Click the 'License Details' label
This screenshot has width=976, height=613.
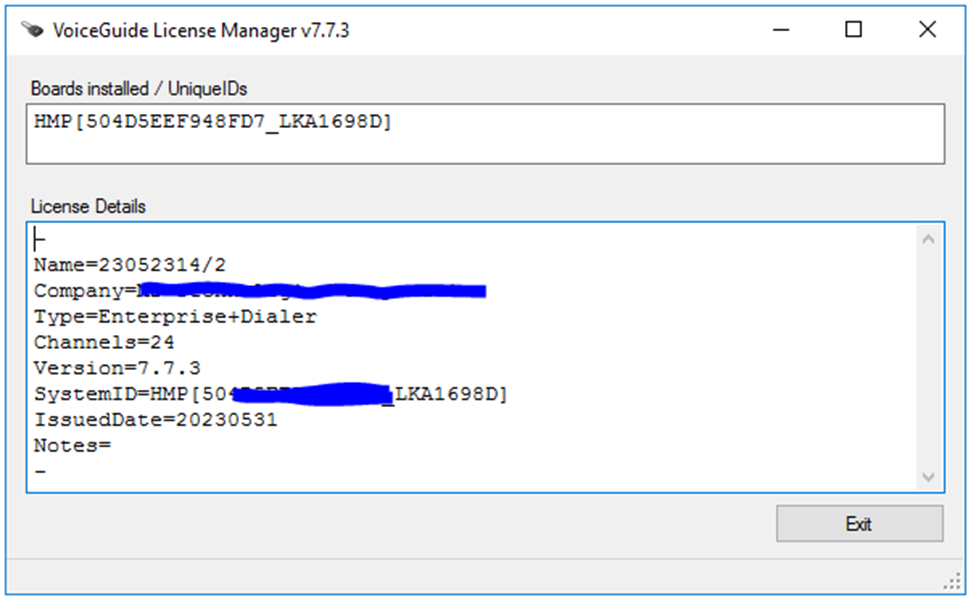pos(88,207)
